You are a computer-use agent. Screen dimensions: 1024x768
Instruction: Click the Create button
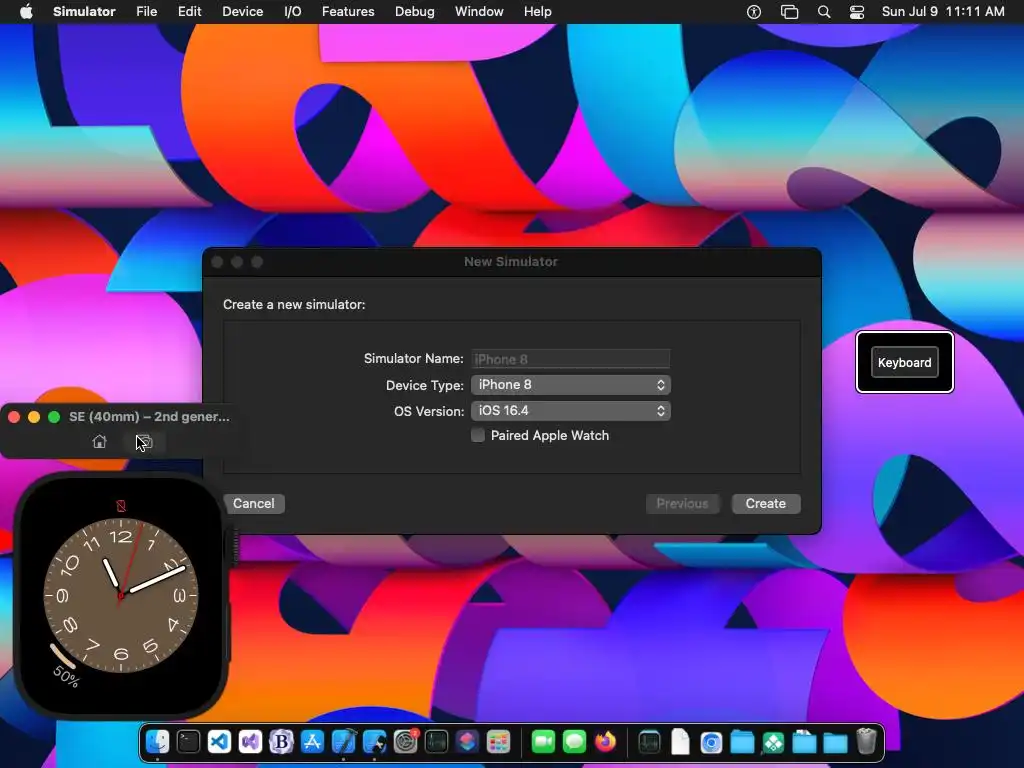(765, 504)
